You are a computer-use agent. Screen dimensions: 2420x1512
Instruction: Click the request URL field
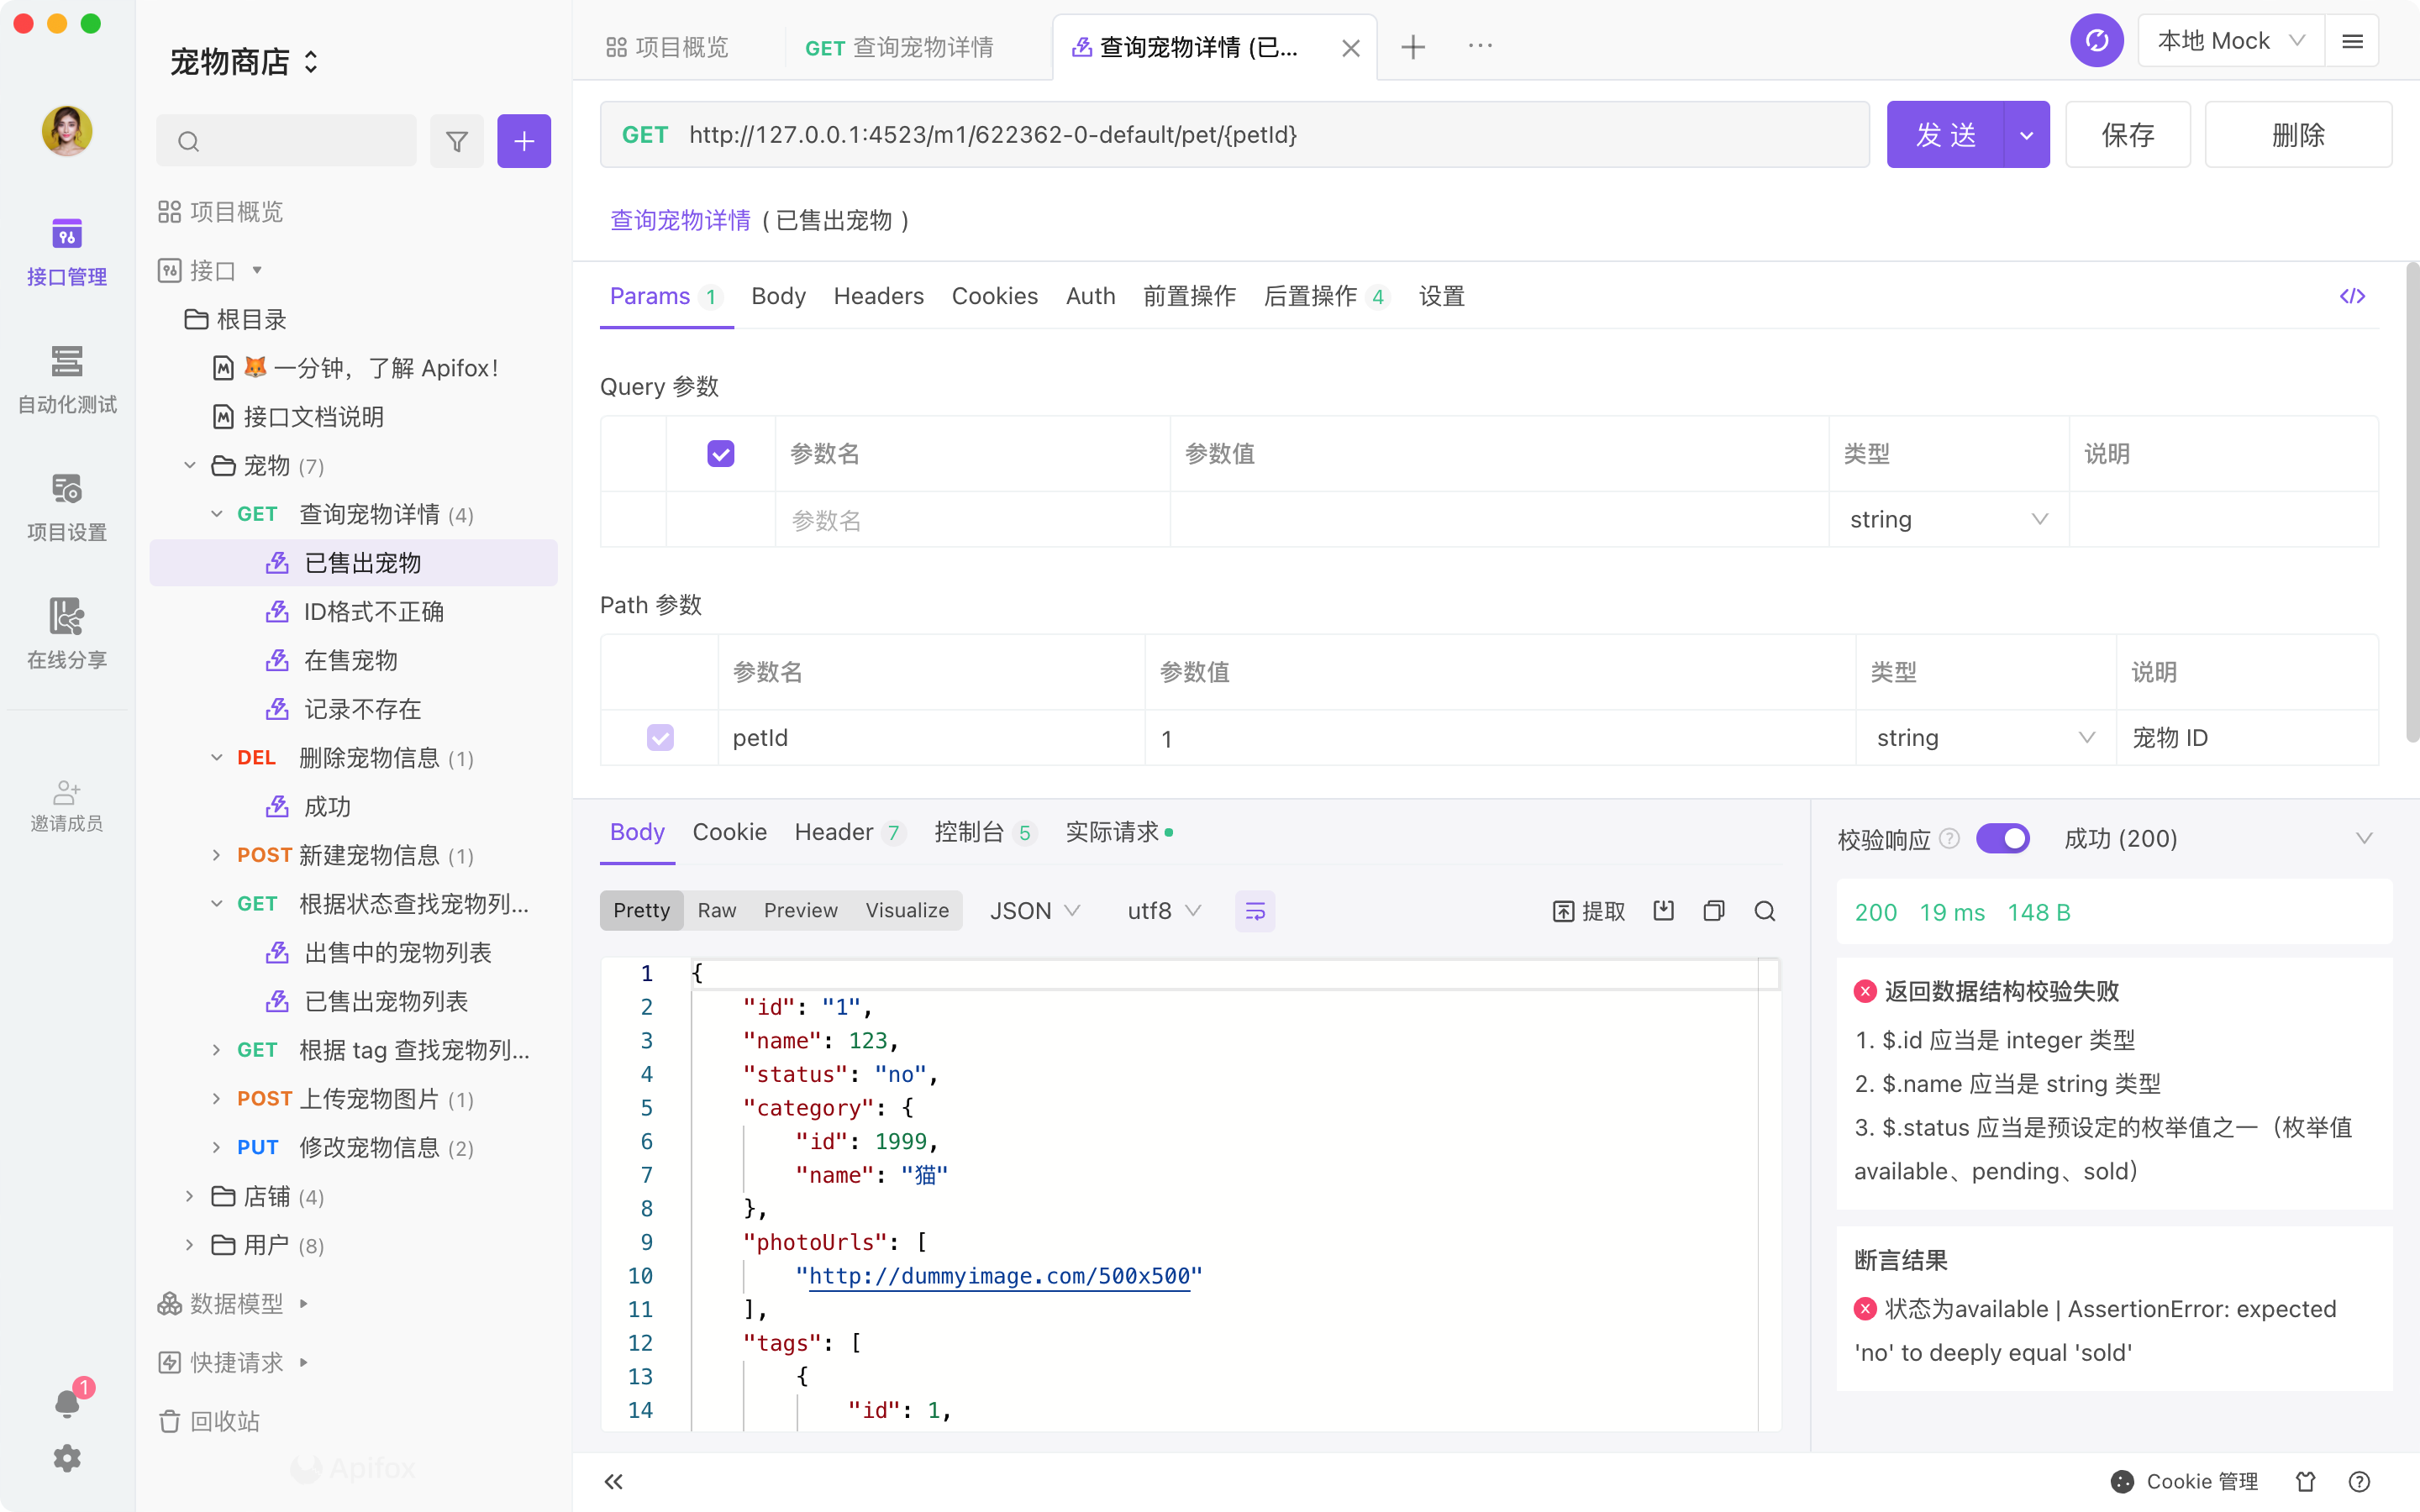1234,134
